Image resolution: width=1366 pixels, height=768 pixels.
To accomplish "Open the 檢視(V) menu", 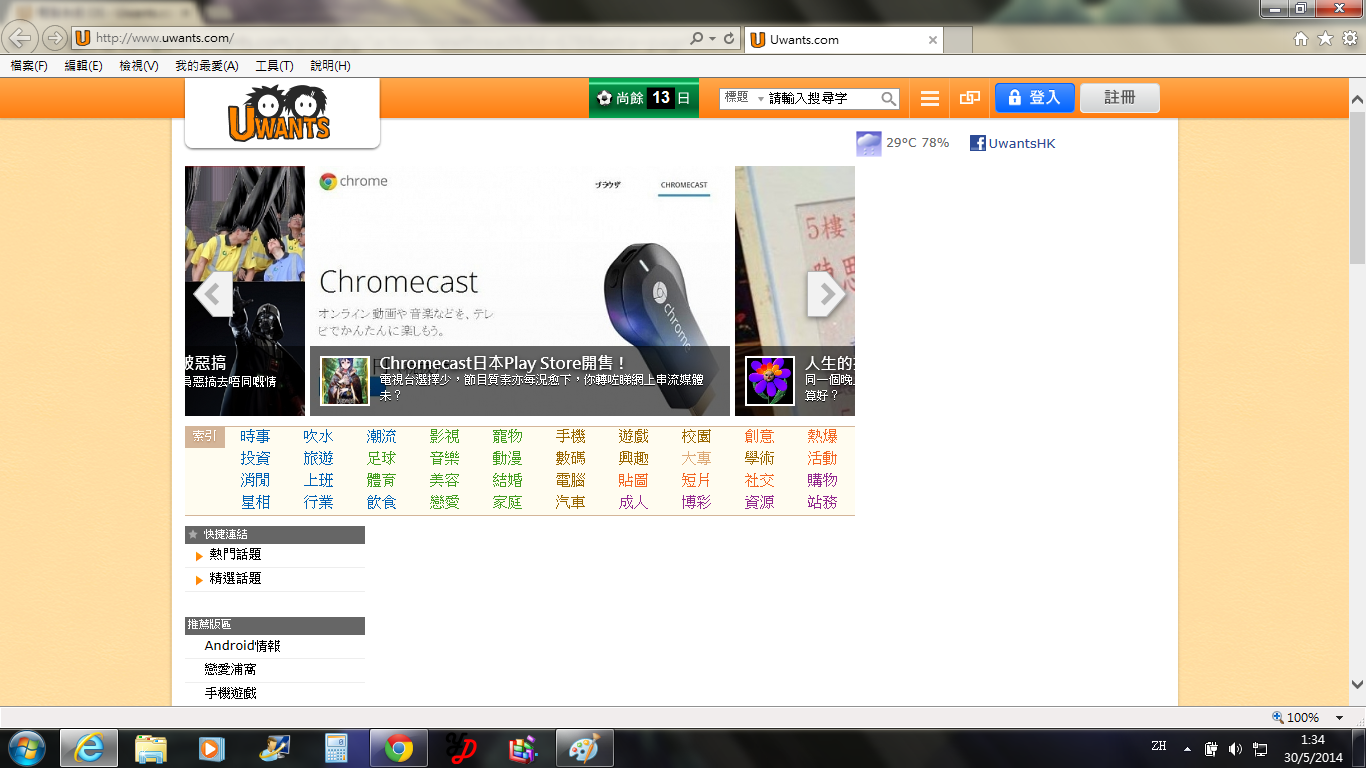I will [139, 66].
